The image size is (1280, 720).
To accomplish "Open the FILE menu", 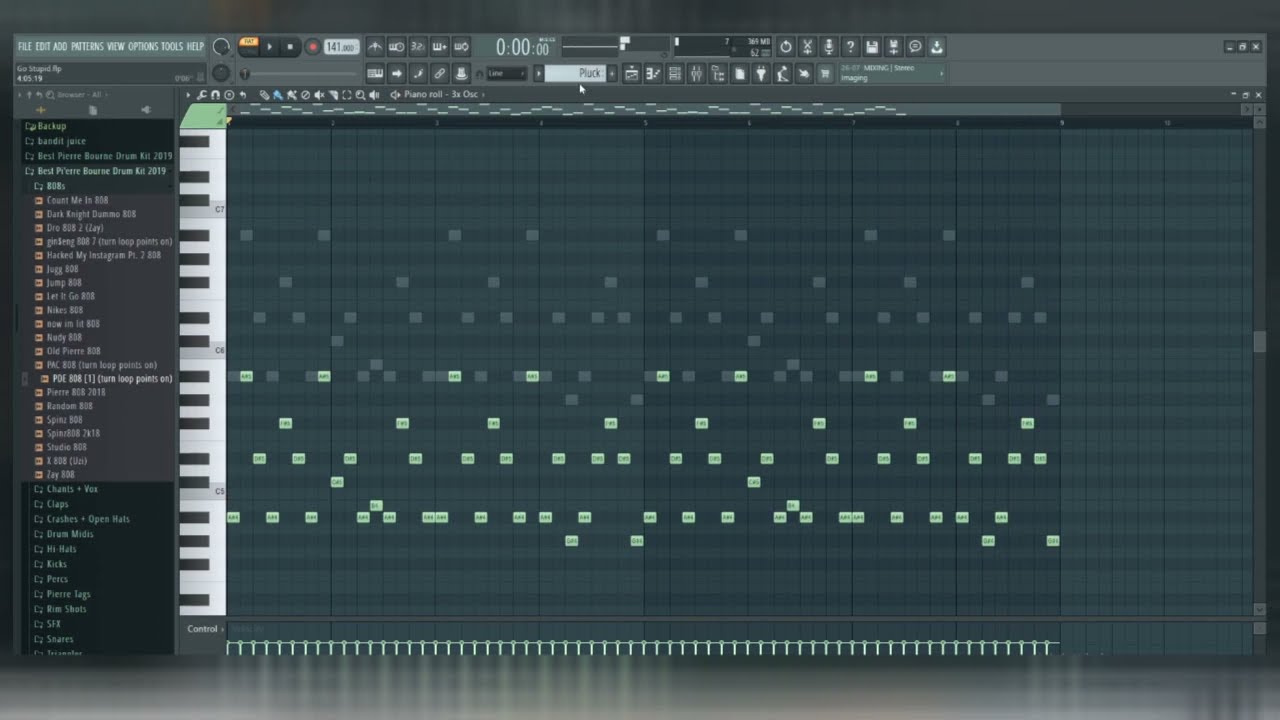I will point(24,46).
